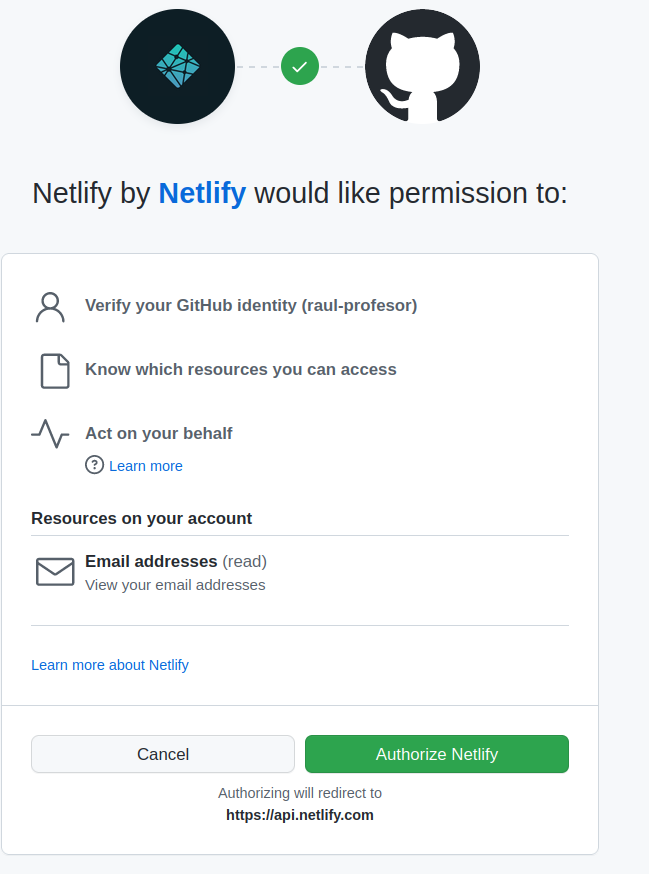The height and width of the screenshot is (874, 649).
Task: Click the email envelope icon
Action: click(55, 572)
